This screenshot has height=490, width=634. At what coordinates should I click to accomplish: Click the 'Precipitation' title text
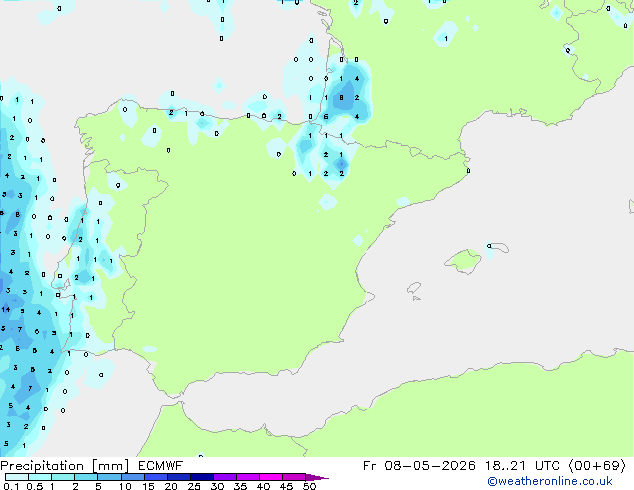point(42,466)
